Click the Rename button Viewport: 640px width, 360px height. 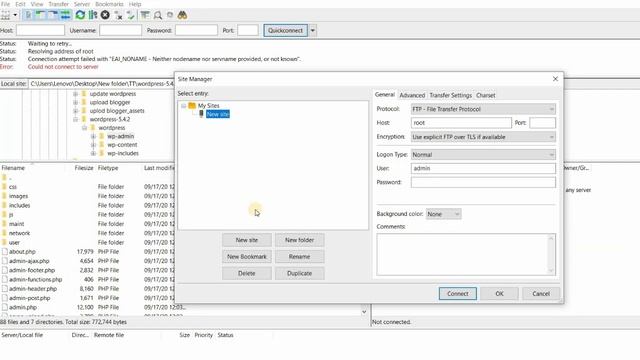(299, 257)
